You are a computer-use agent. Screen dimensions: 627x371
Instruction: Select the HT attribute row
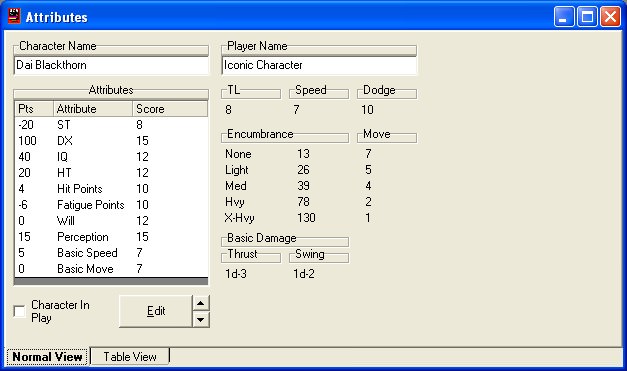coord(111,173)
